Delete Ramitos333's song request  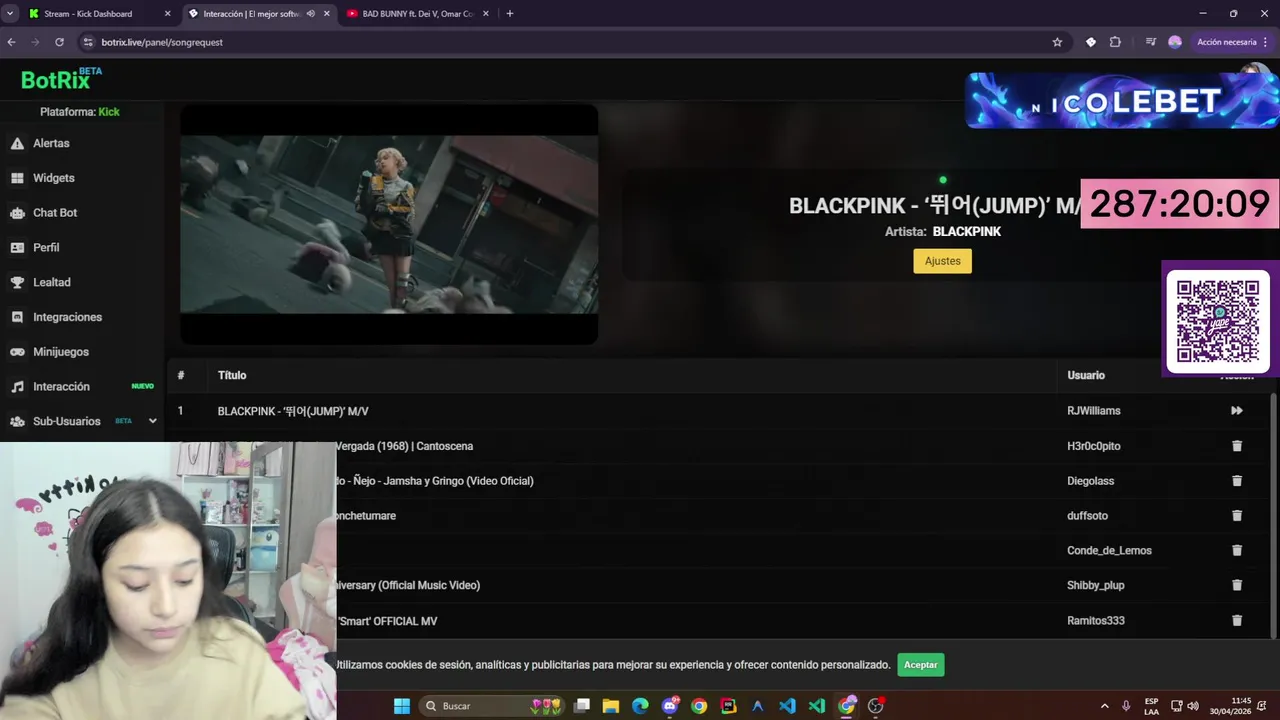coord(1237,620)
